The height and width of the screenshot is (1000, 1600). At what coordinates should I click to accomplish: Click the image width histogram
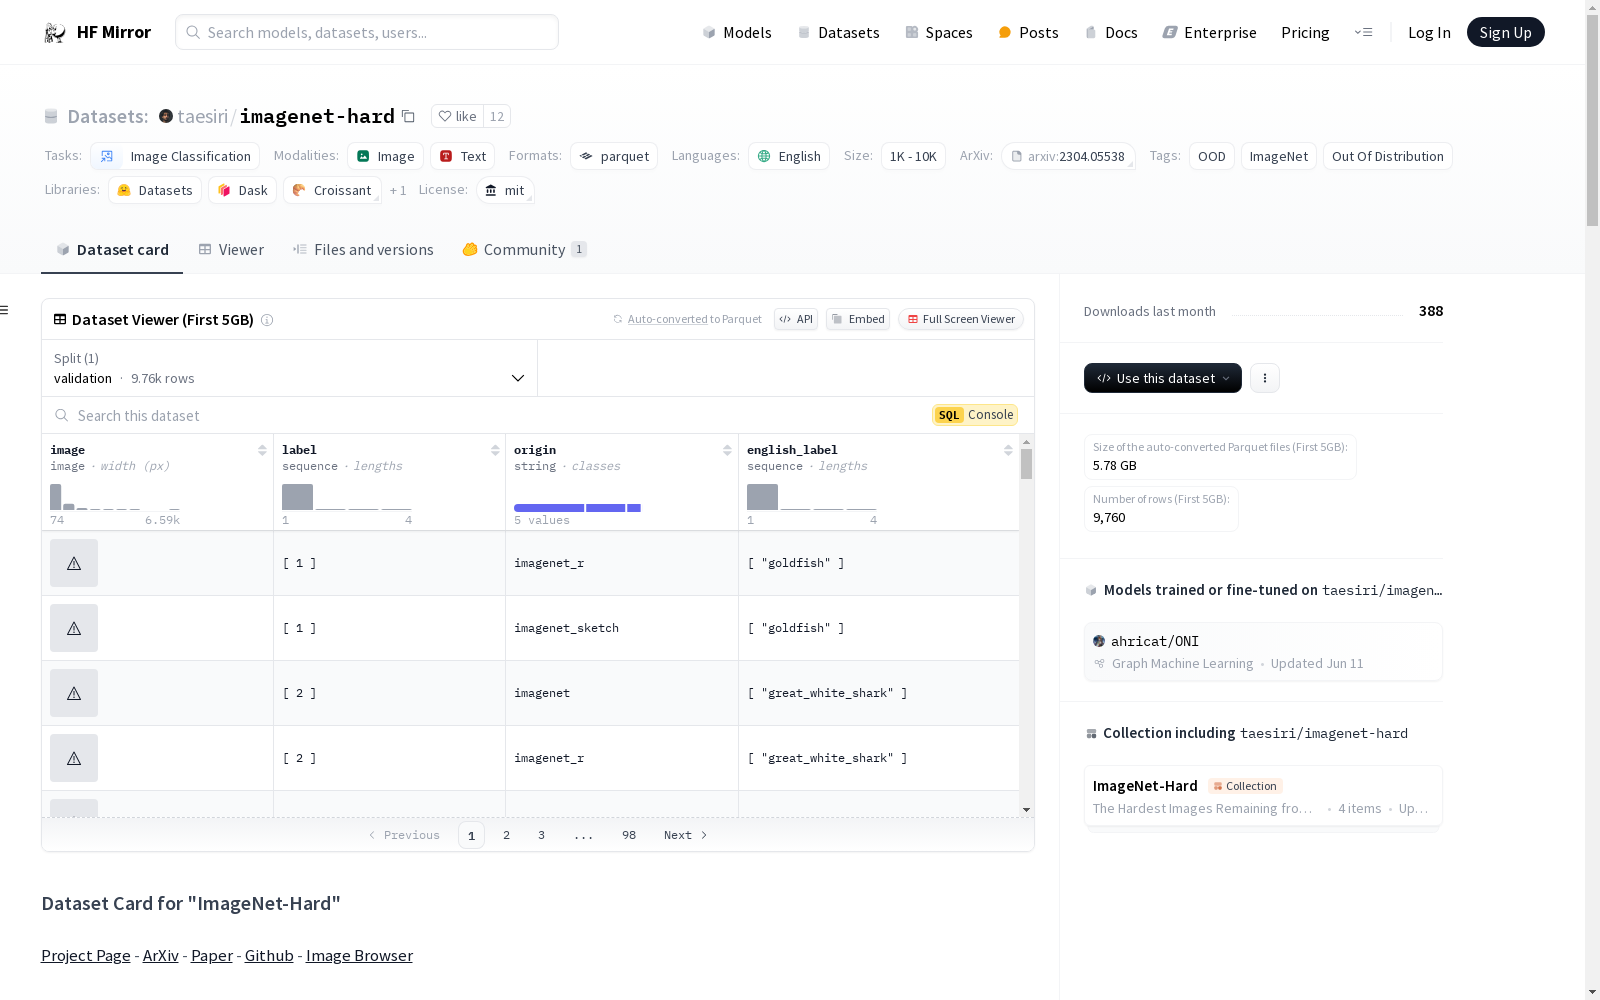coord(115,497)
